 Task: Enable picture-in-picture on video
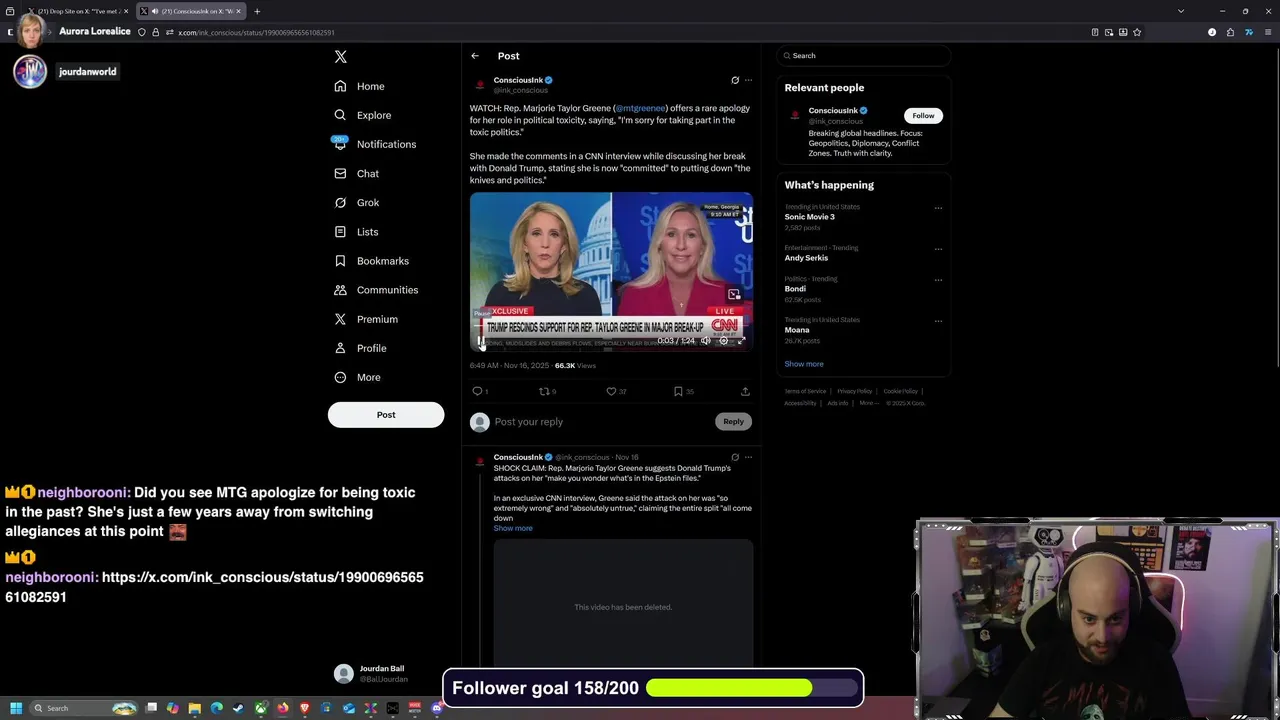pos(734,294)
